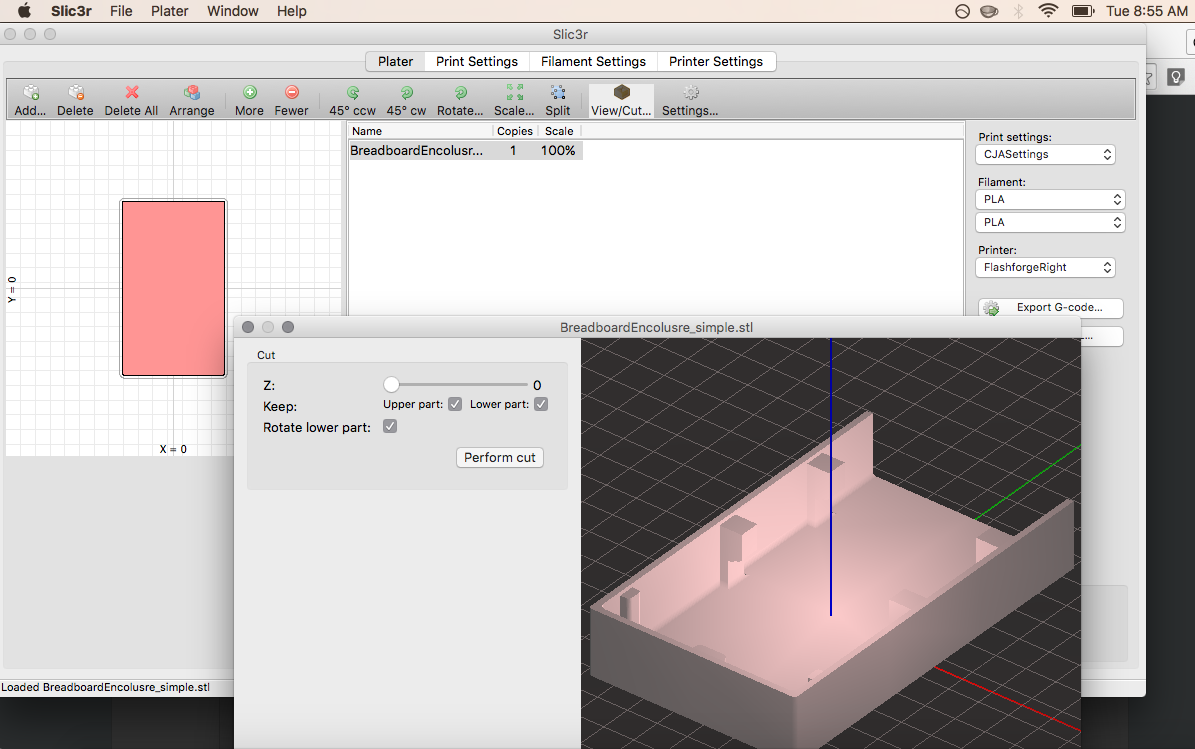
Task: Click the Z cut height slider handle
Action: click(x=391, y=385)
